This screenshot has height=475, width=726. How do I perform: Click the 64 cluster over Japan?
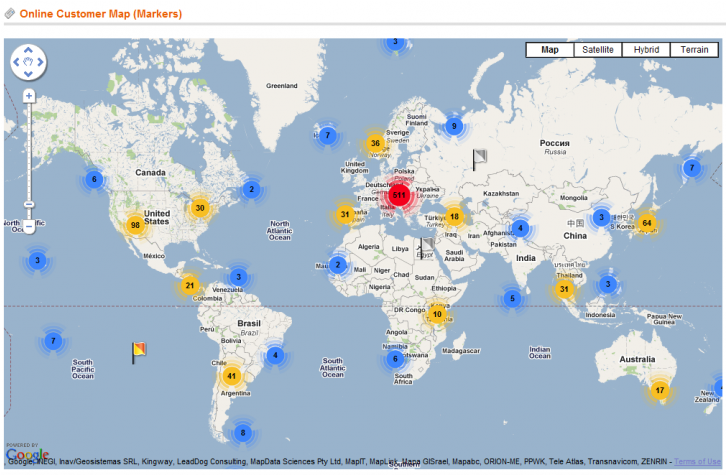(647, 223)
